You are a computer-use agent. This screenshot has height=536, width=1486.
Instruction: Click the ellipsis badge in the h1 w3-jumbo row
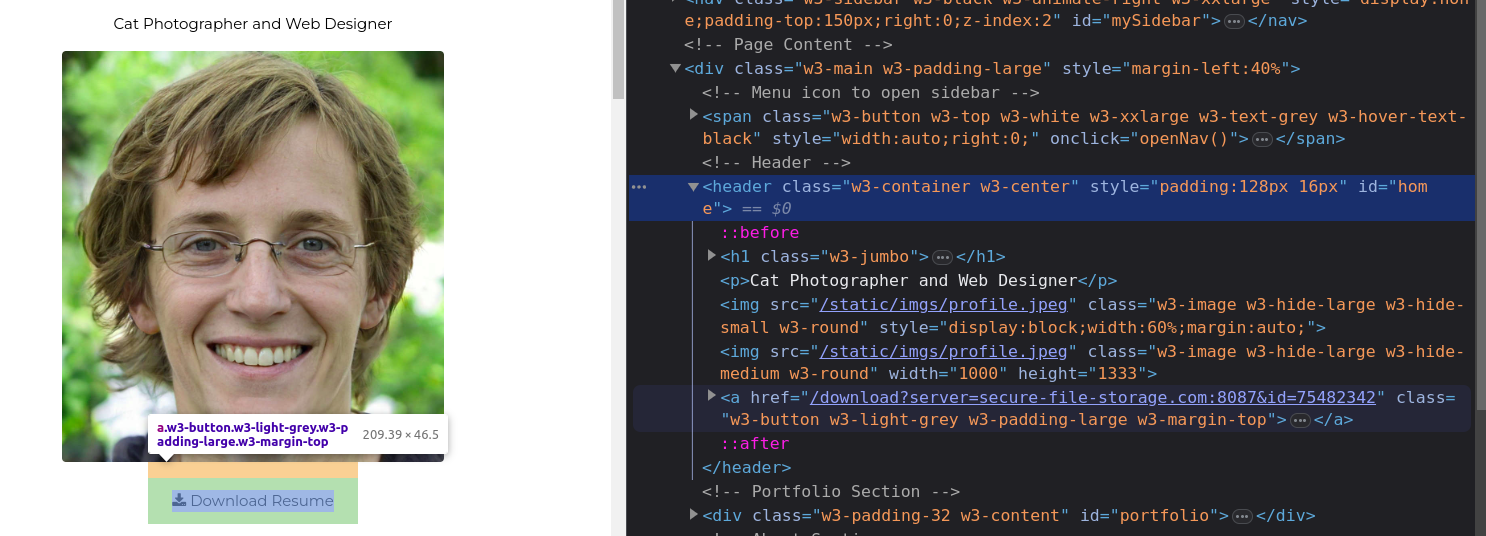point(942,258)
